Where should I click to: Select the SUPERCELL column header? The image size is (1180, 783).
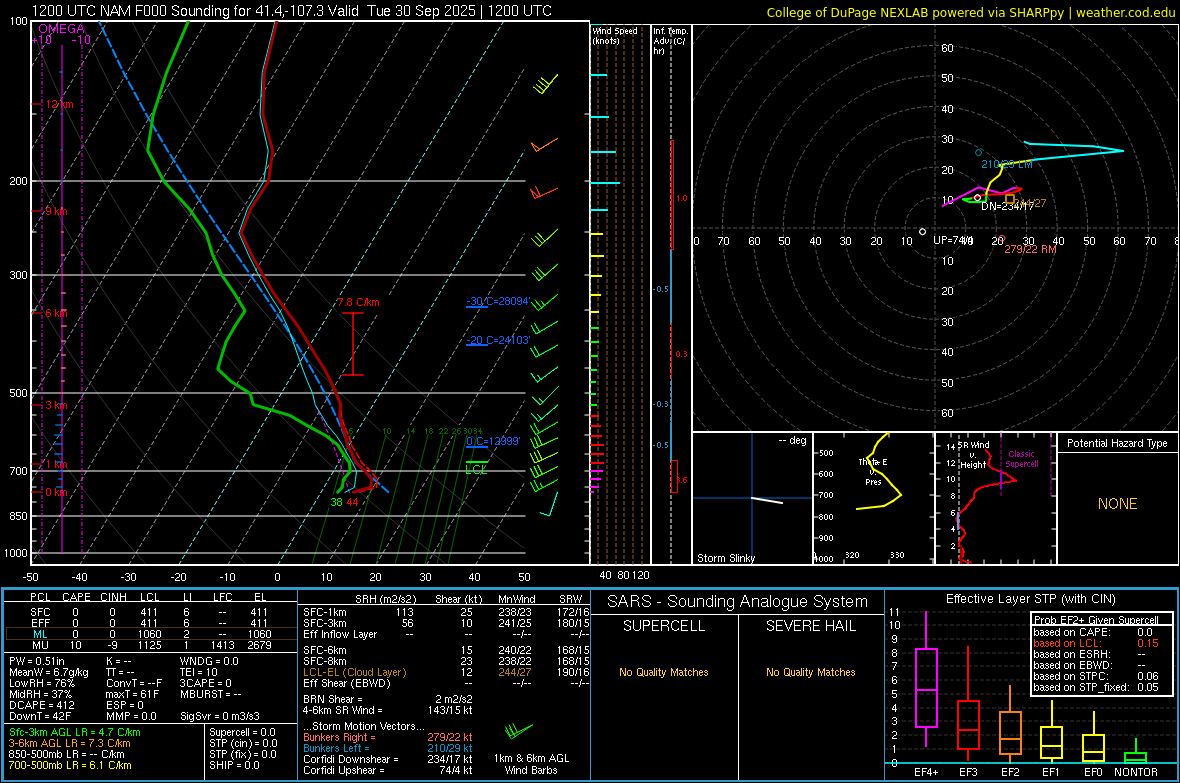664,626
